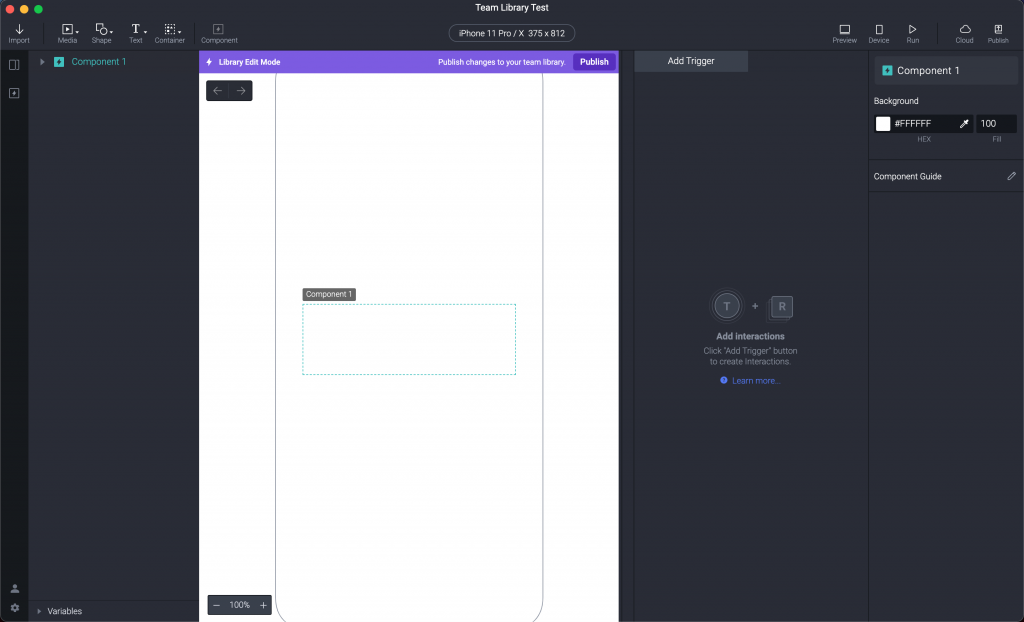Click the Component 1 name field in properties
This screenshot has height=622, width=1024.
point(946,71)
